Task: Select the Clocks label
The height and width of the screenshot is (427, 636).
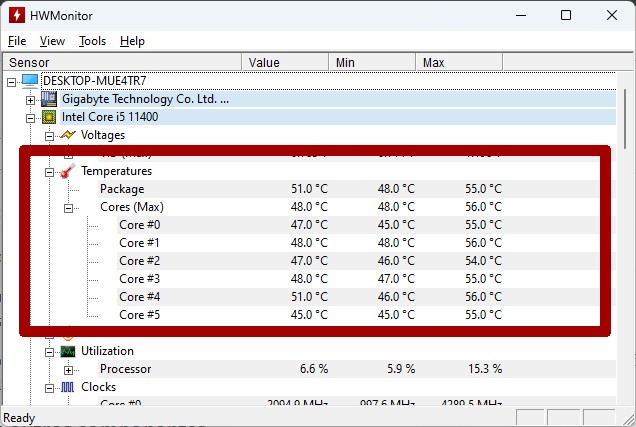Action: (99, 387)
